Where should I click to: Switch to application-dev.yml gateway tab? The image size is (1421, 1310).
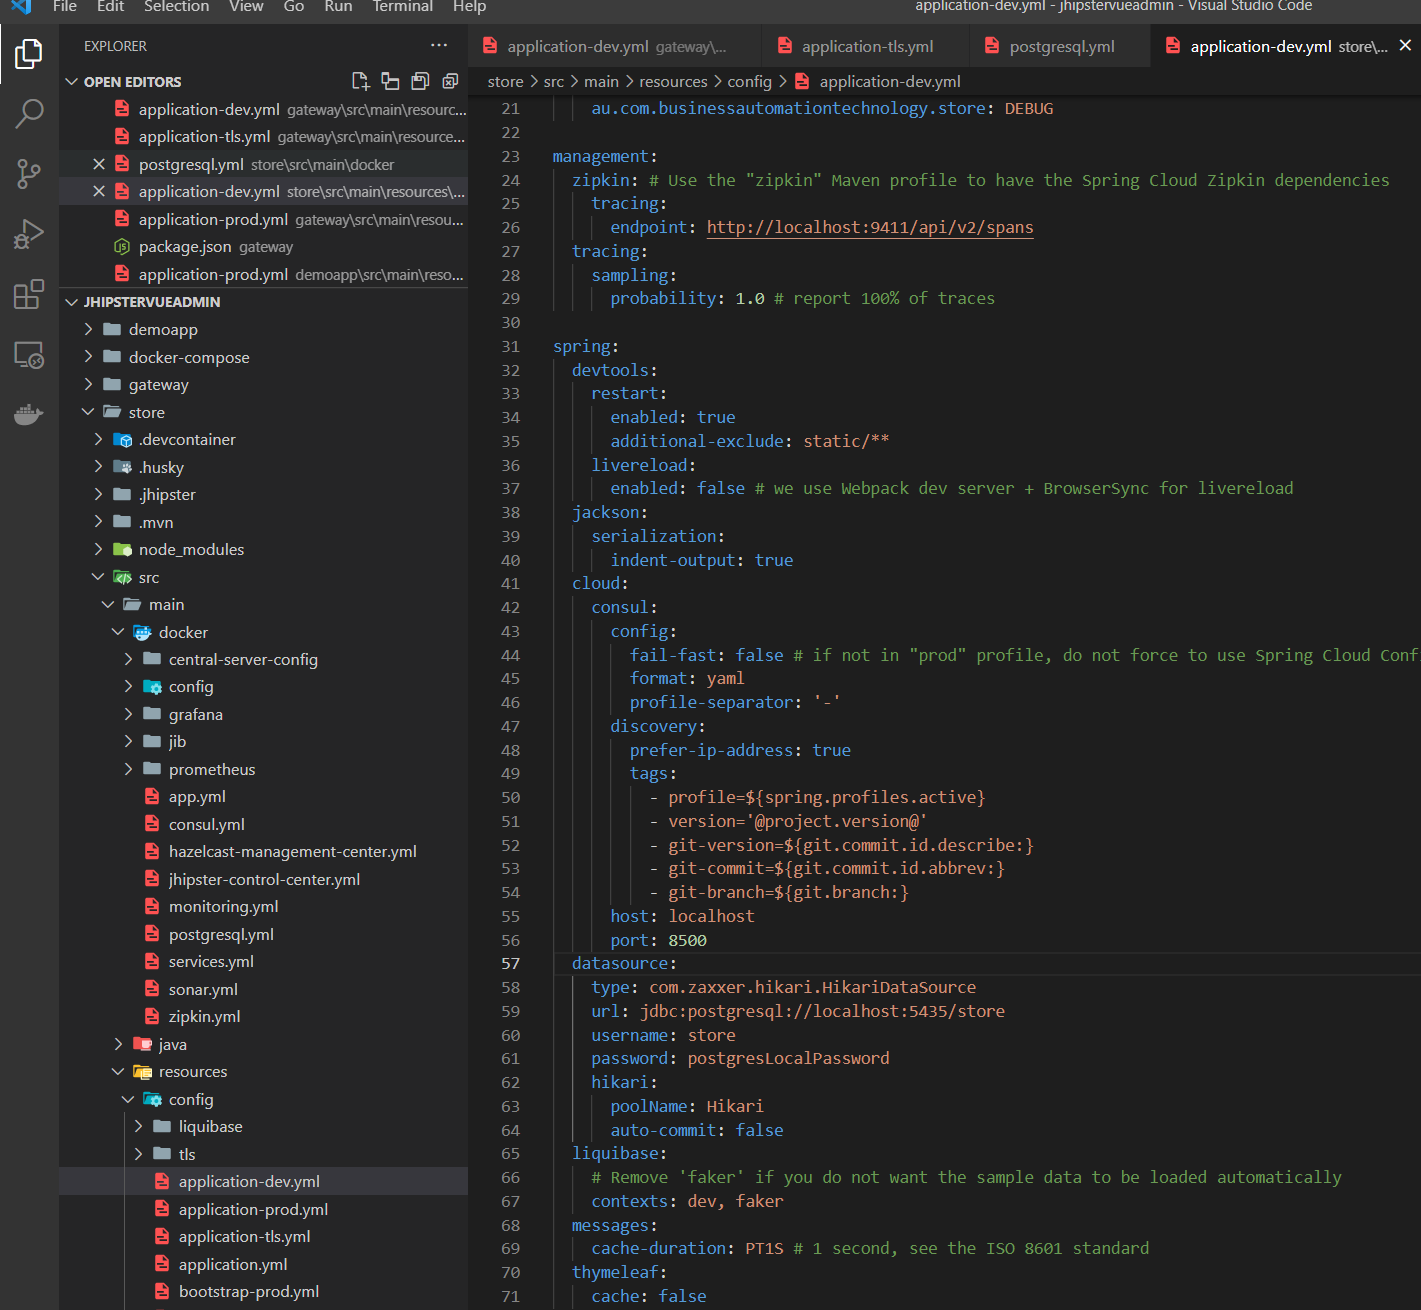[x=615, y=46]
